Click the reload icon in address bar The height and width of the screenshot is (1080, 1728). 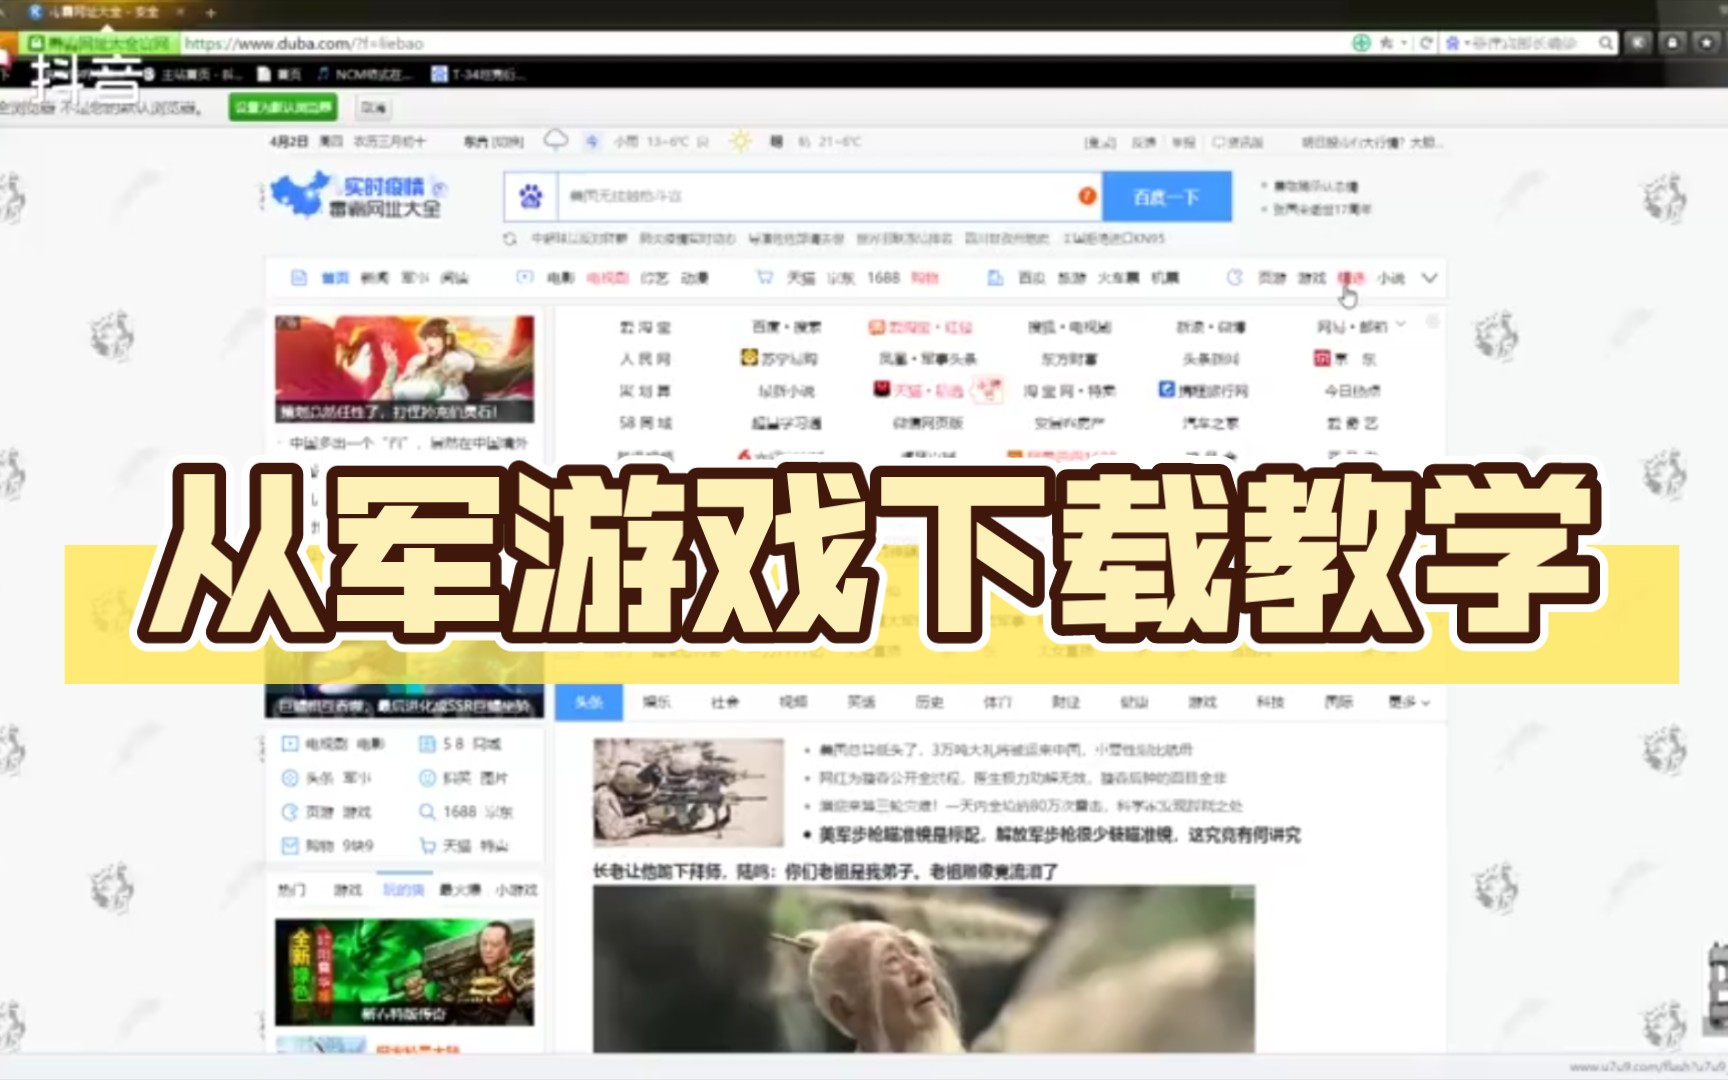pyautogui.click(x=1426, y=43)
